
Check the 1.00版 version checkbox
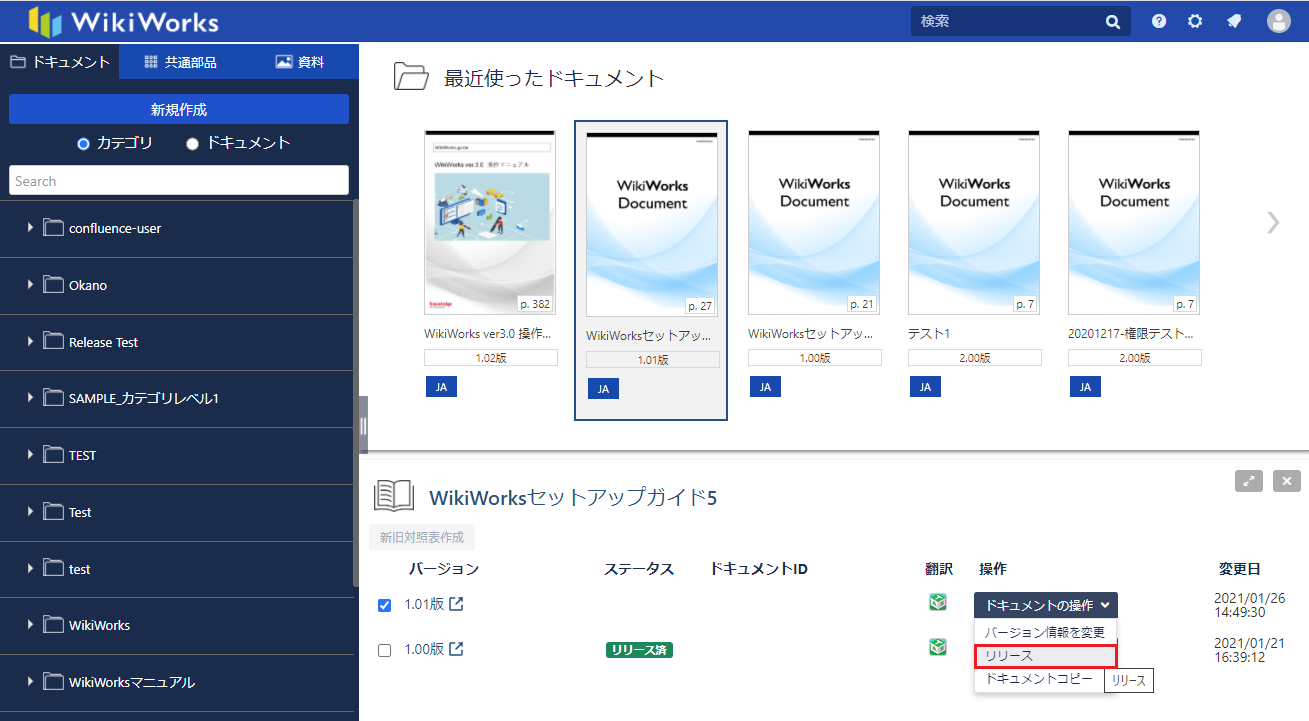[x=385, y=650]
